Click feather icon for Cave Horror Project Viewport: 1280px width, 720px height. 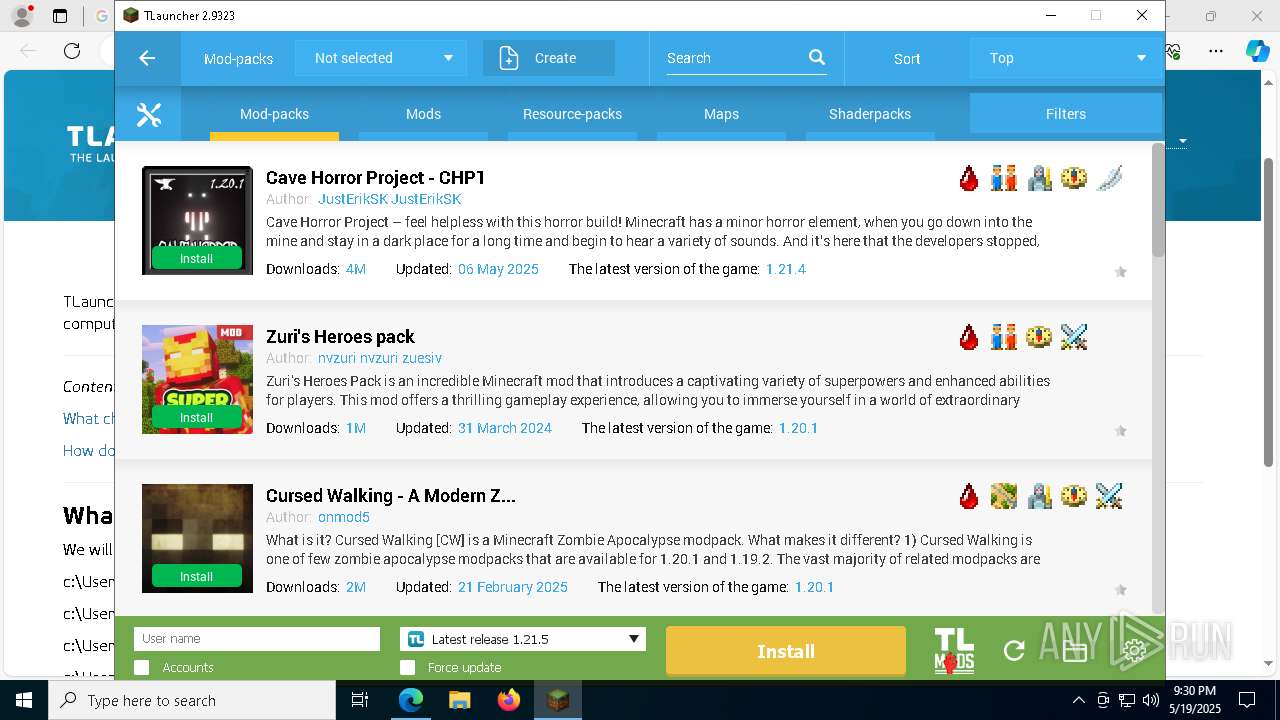pyautogui.click(x=1109, y=178)
